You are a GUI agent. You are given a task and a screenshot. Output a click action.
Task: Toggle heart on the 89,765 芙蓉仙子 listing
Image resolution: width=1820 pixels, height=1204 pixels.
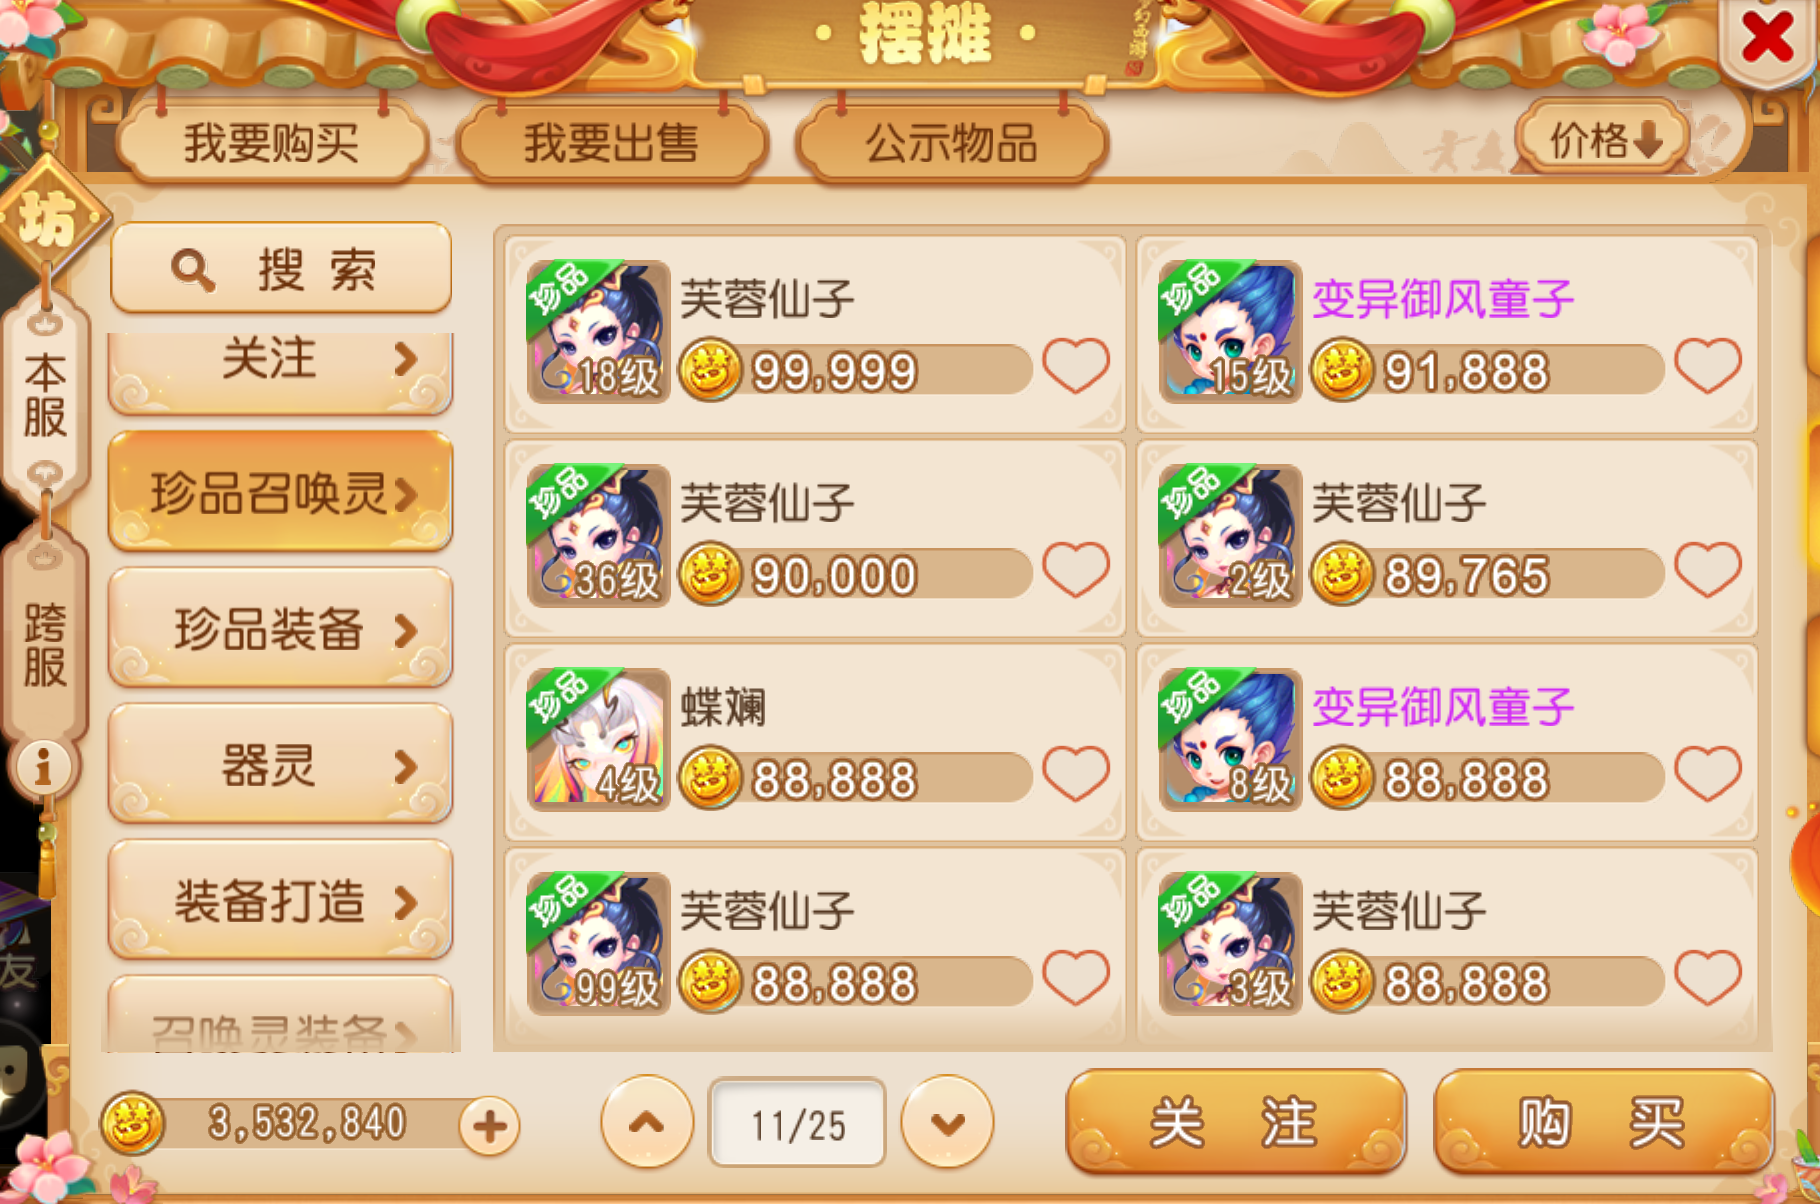1708,569
